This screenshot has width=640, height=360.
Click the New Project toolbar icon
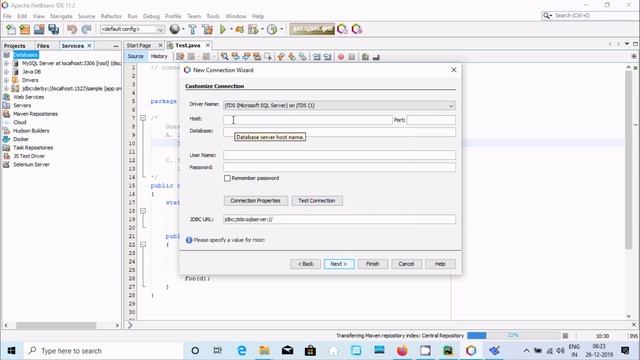tap(25, 29)
